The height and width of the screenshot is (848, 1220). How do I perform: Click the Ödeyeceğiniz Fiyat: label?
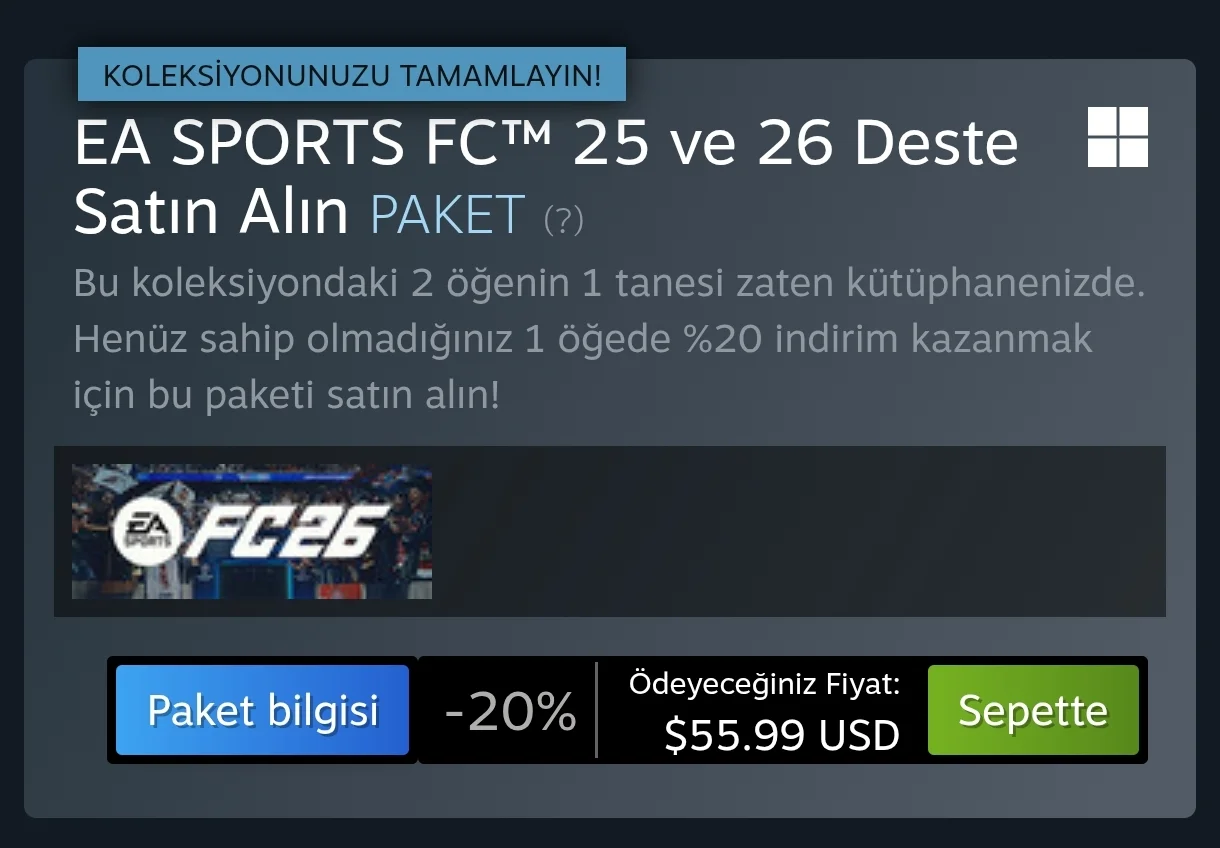[765, 684]
